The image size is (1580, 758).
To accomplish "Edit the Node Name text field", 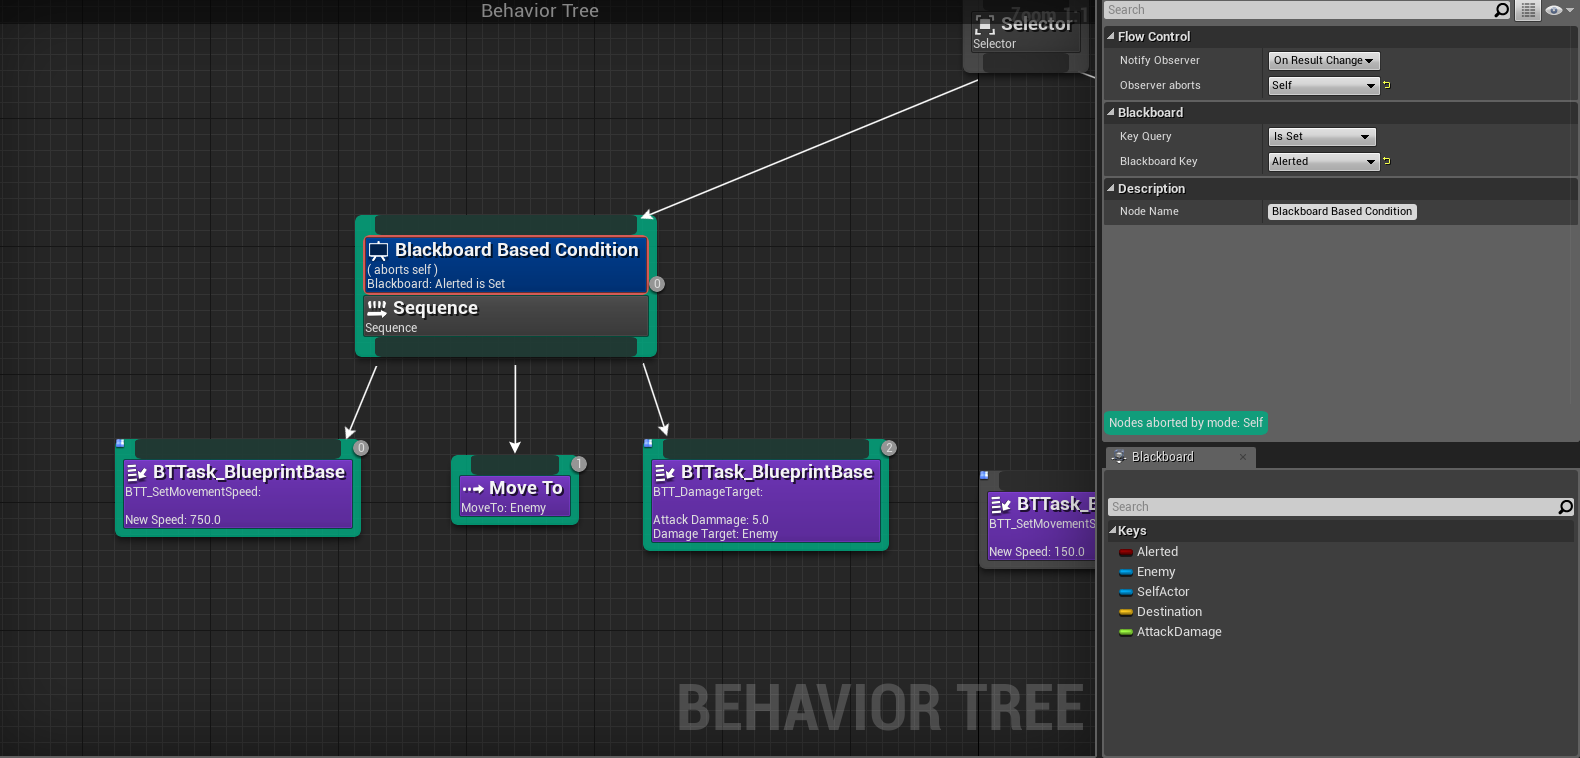I will pos(1342,212).
